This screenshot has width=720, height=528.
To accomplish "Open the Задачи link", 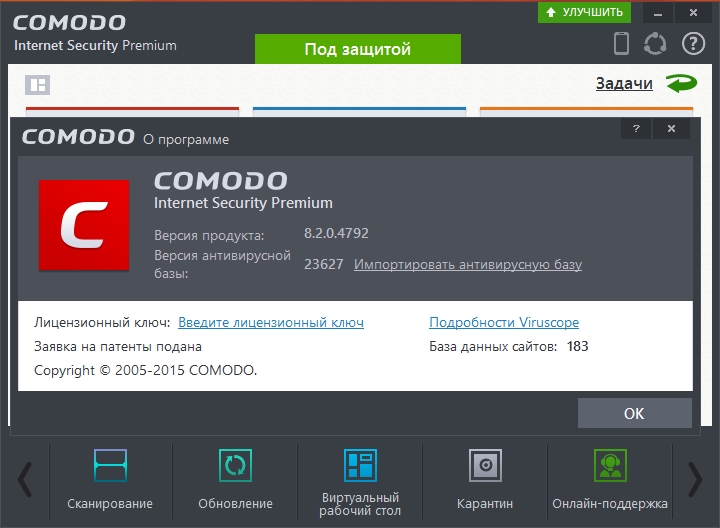I will coord(624,84).
